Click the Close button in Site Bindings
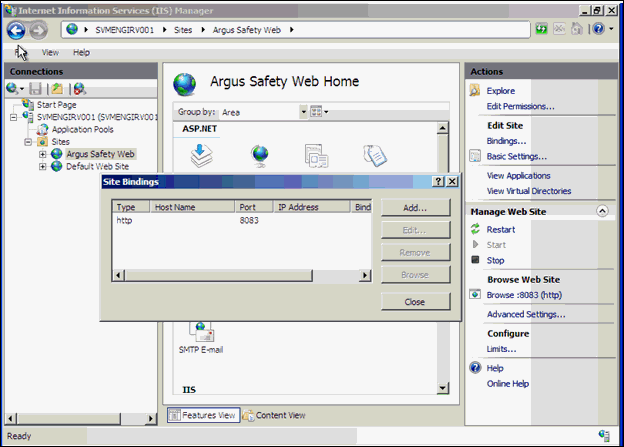 pos(415,302)
